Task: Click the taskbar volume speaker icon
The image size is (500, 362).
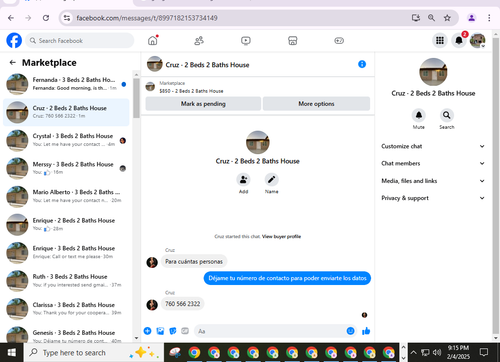Action: click(x=437, y=352)
